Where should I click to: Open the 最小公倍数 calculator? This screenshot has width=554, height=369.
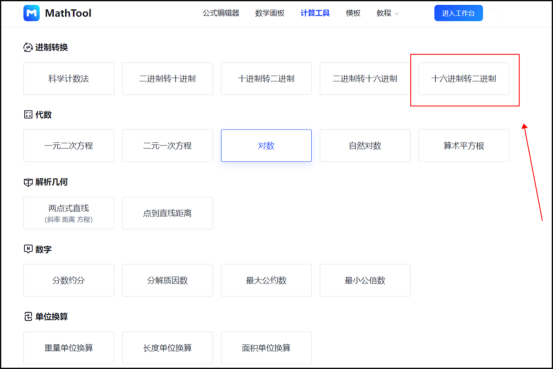(365, 280)
